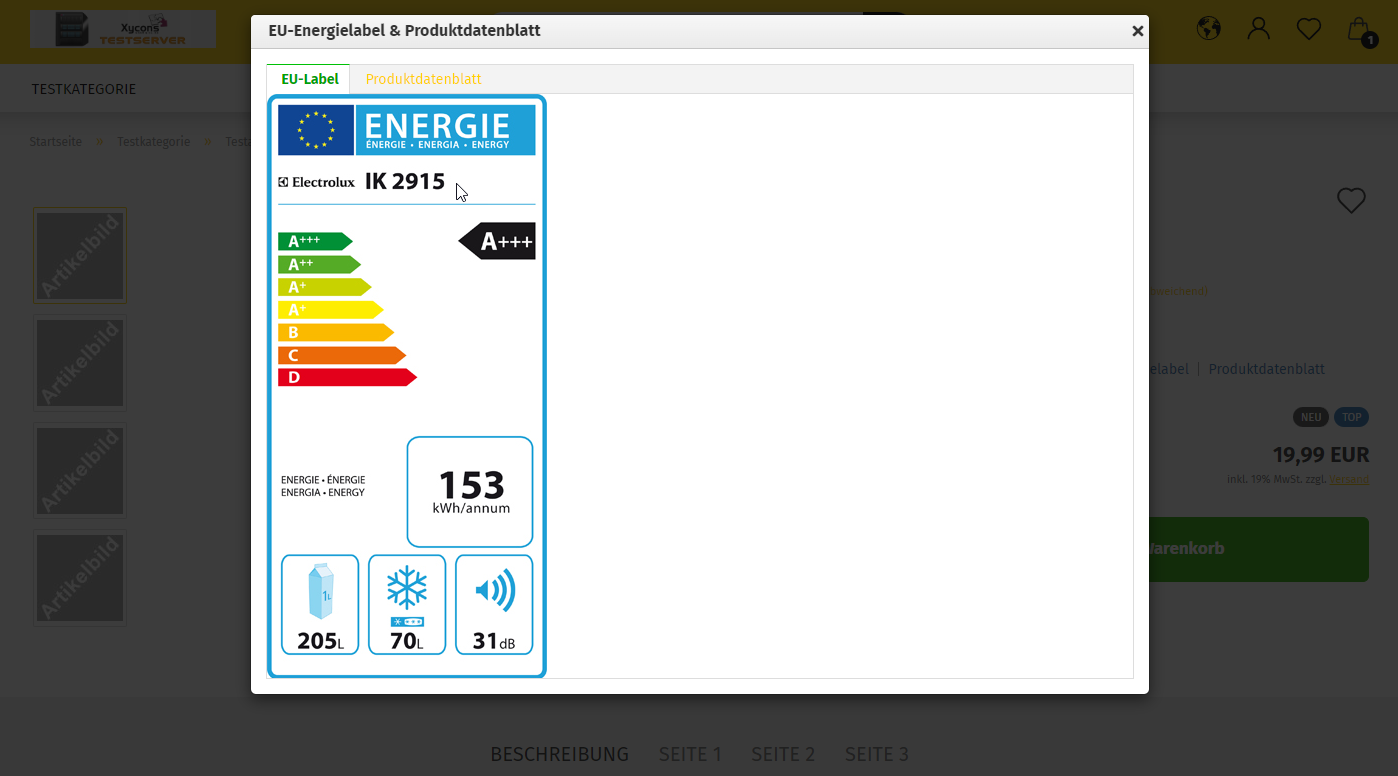The height and width of the screenshot is (776, 1398).
Task: Select the first Artikelbild thumbnail
Action: coord(80,255)
